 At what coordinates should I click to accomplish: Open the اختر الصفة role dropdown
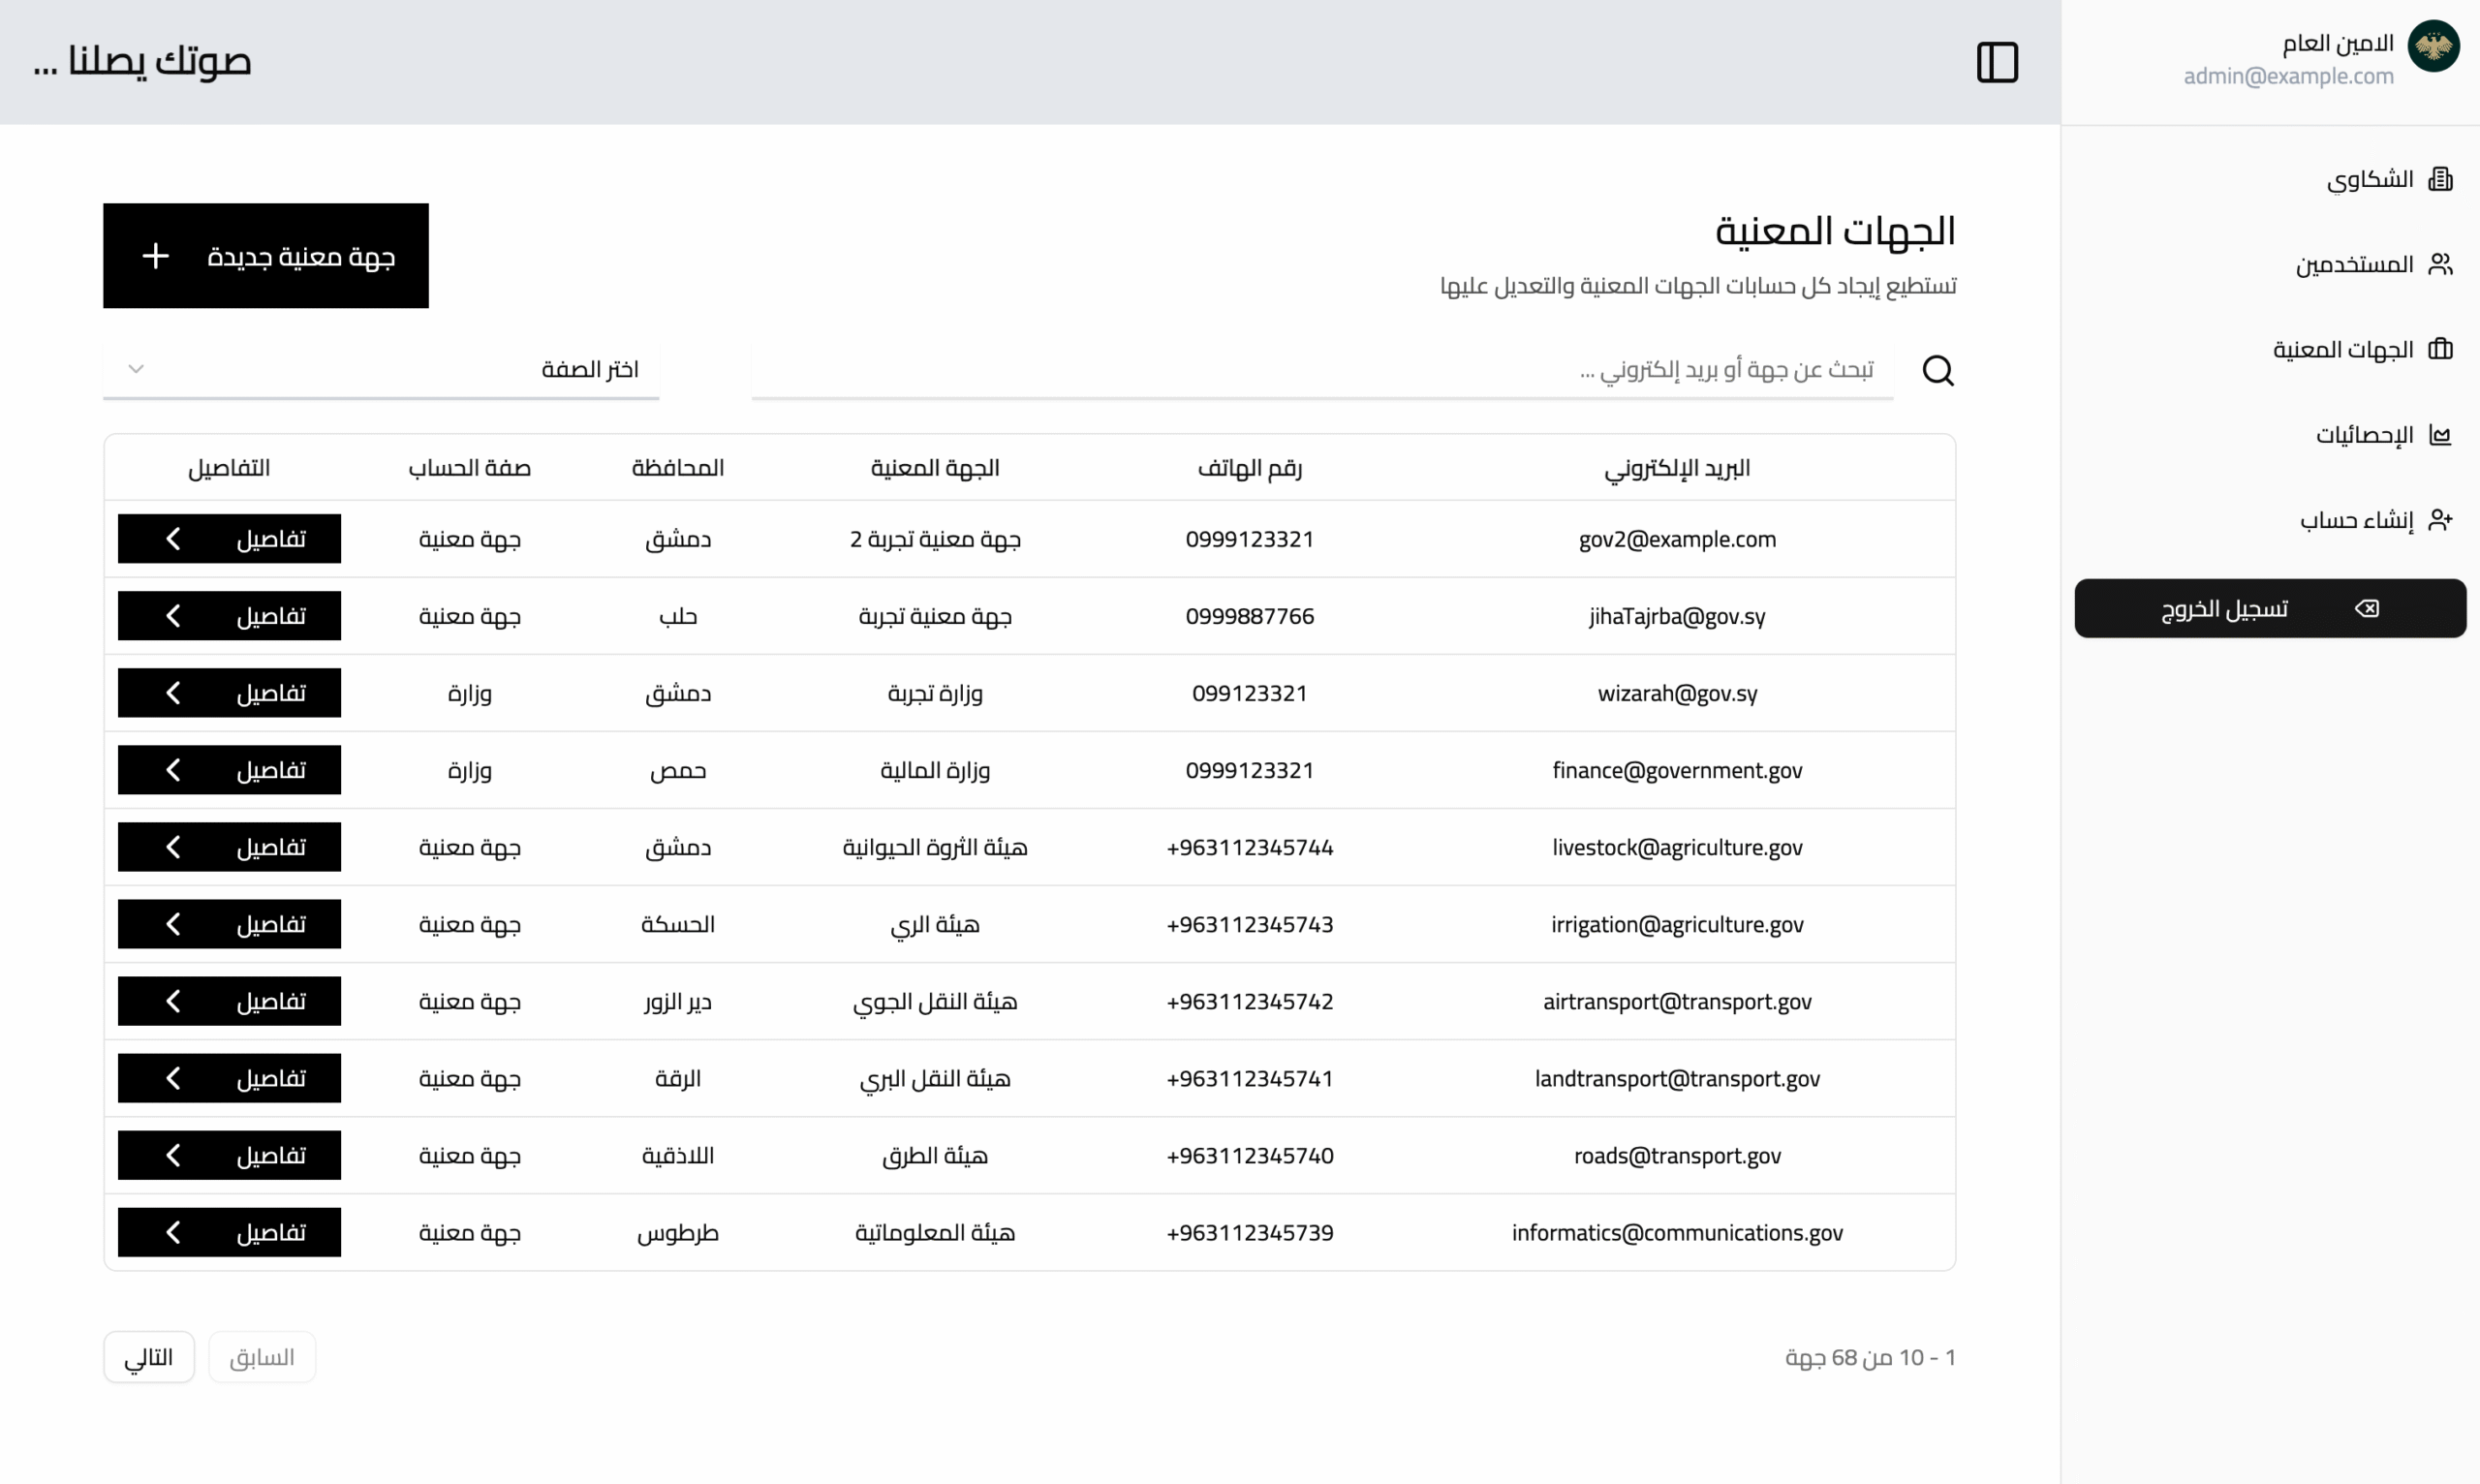(380, 369)
